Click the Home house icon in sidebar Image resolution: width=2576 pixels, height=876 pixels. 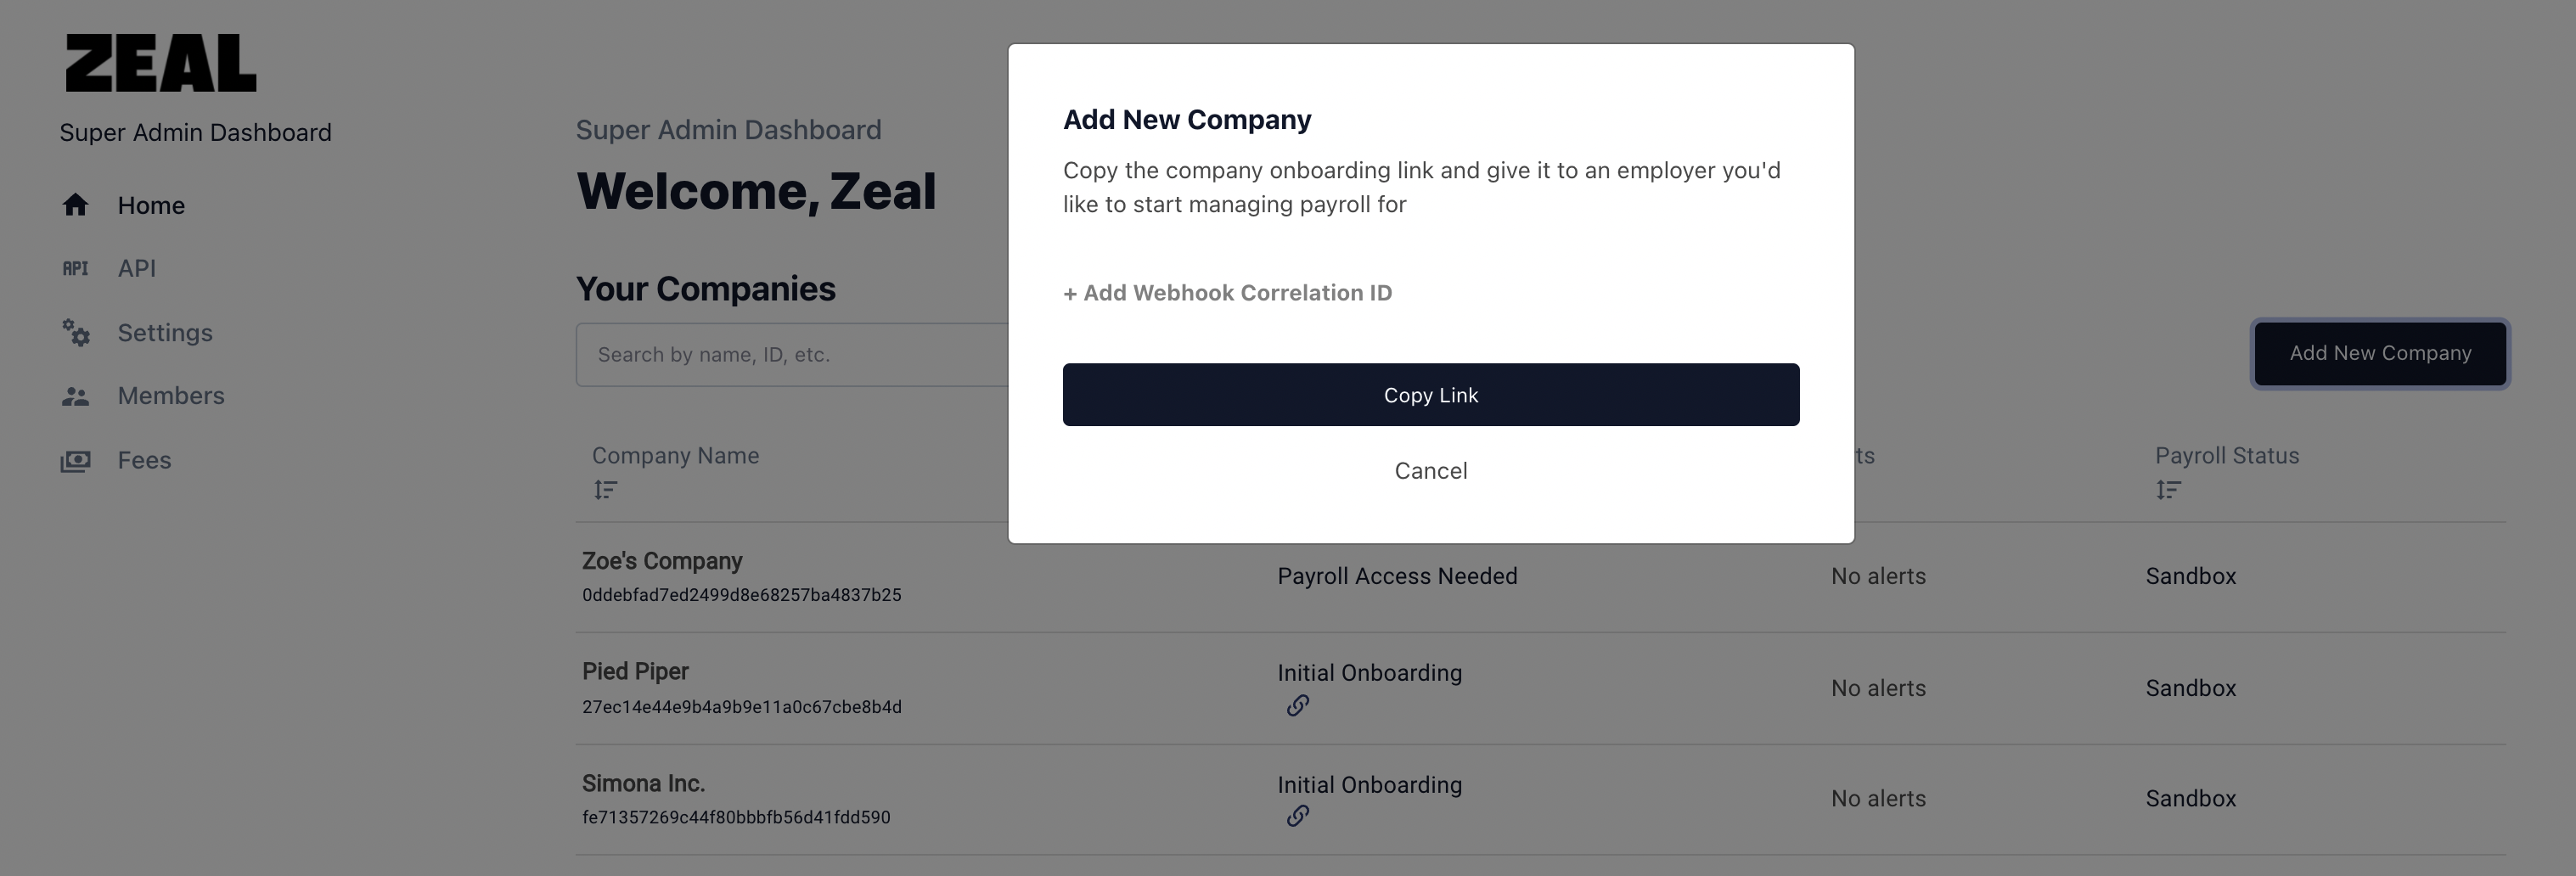[x=75, y=205]
